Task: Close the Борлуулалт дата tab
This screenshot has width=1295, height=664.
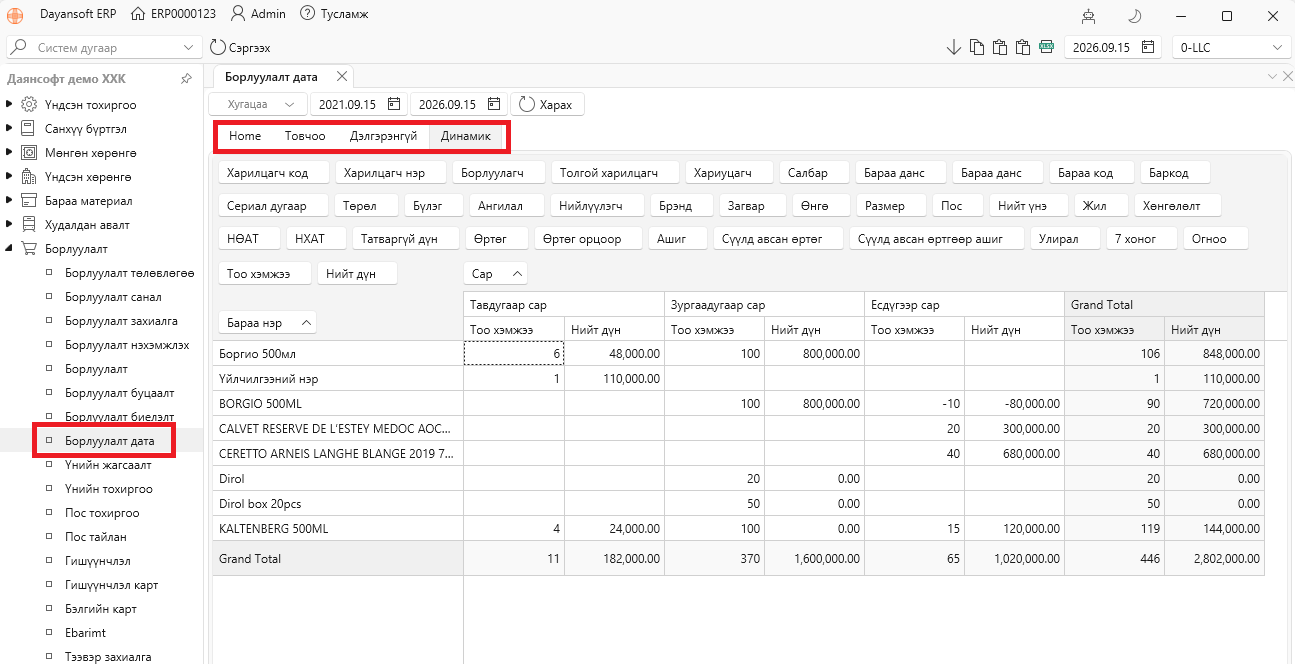Action: click(x=342, y=76)
